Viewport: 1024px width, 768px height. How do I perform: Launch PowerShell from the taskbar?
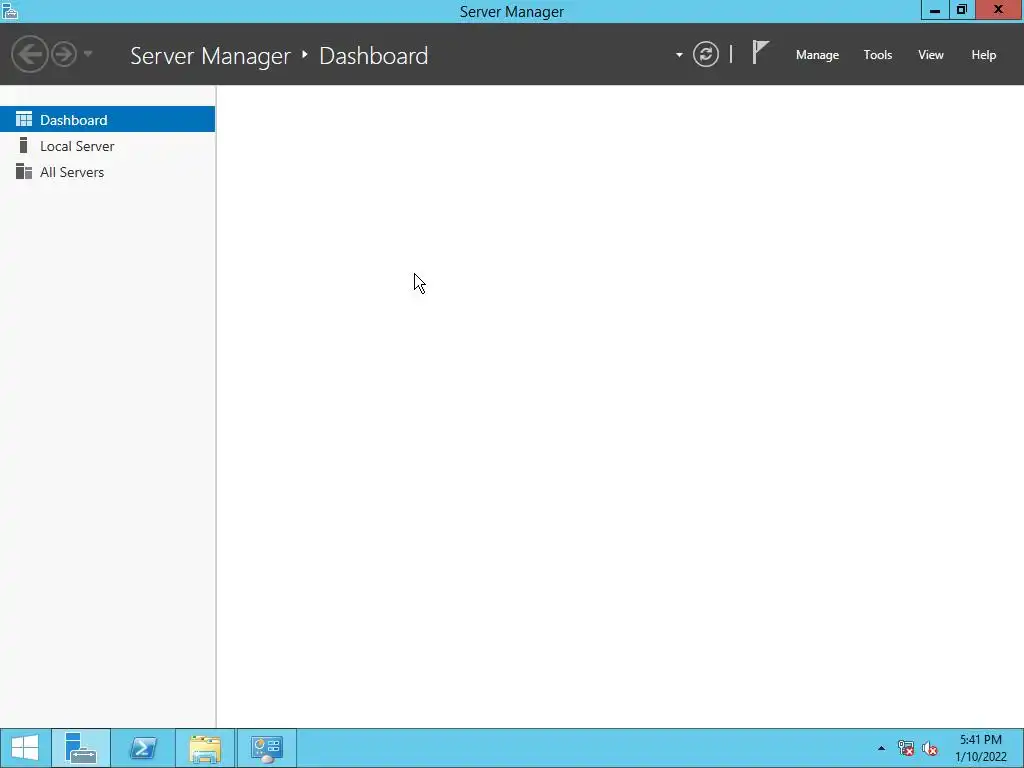pyautogui.click(x=142, y=748)
